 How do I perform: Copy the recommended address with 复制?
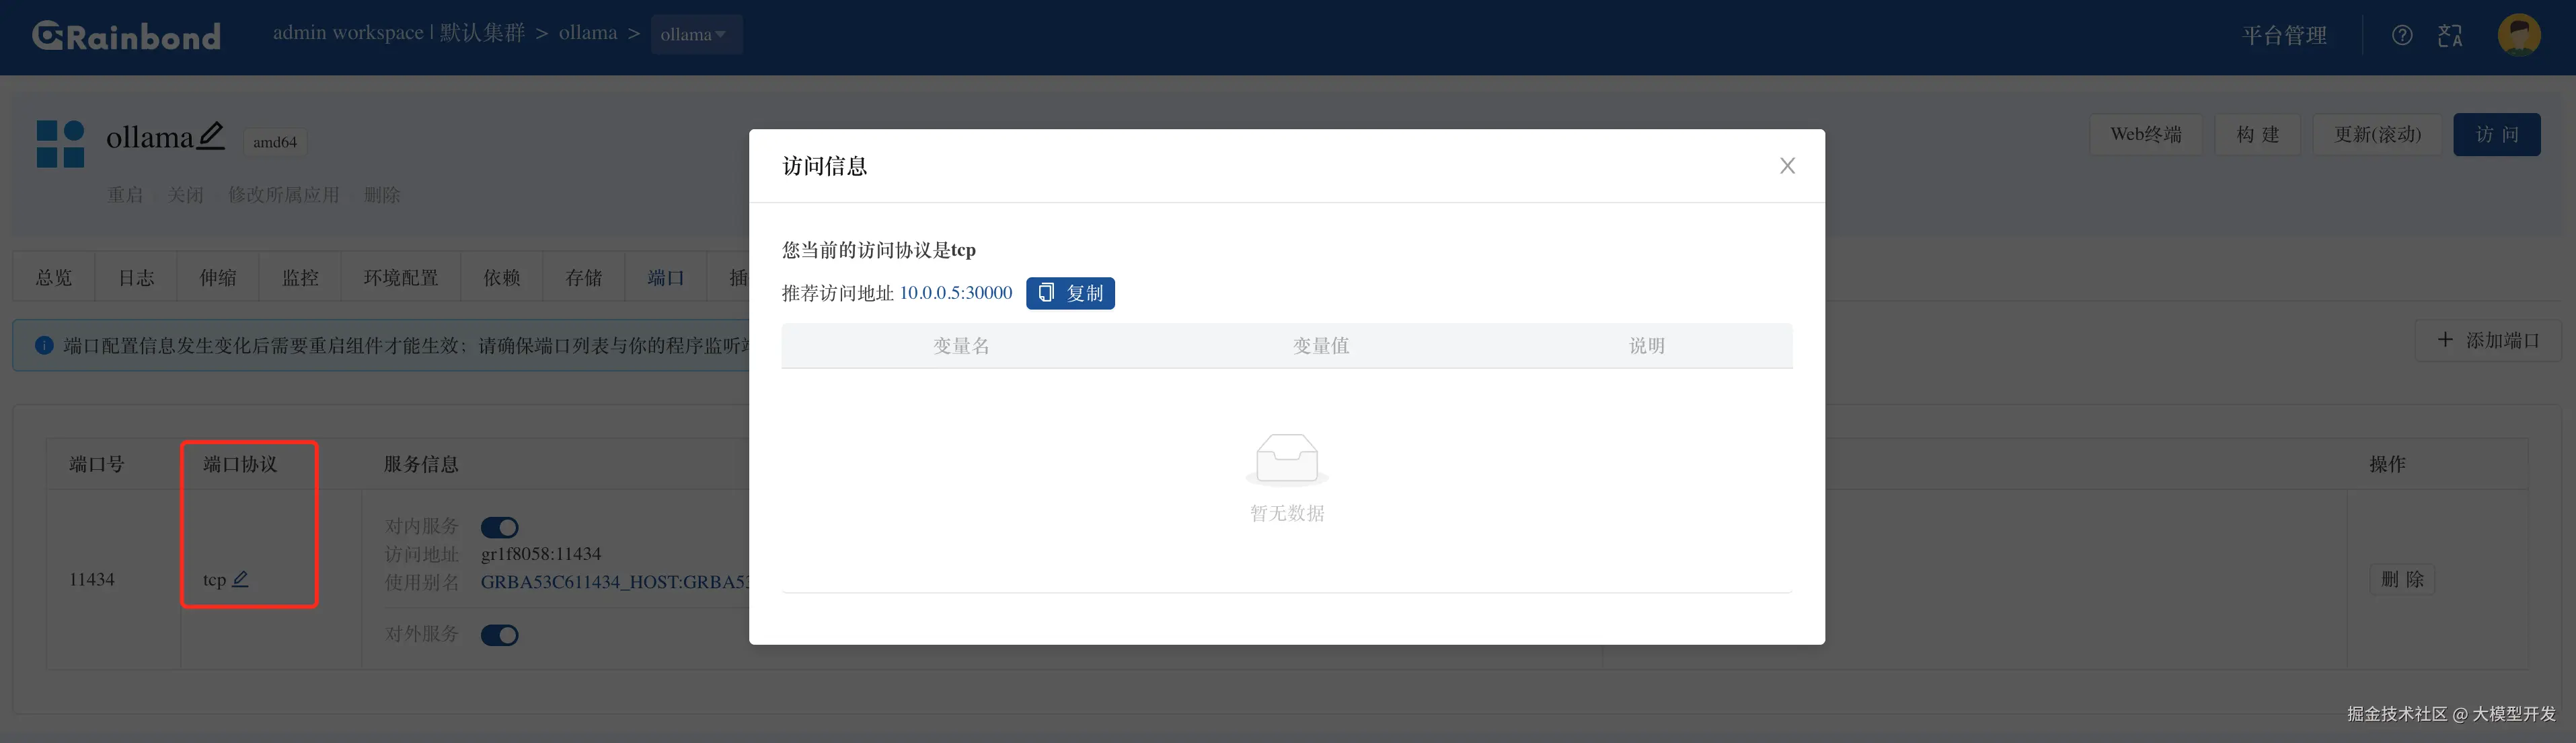tap(1070, 293)
